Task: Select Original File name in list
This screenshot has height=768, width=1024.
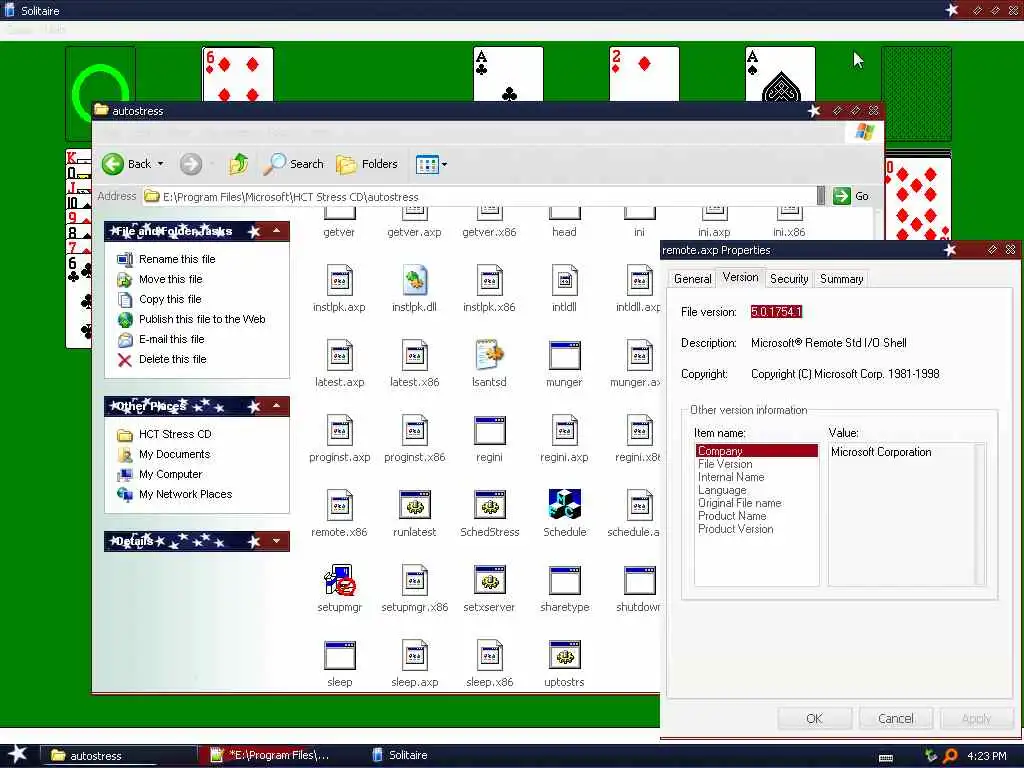Action: click(739, 503)
